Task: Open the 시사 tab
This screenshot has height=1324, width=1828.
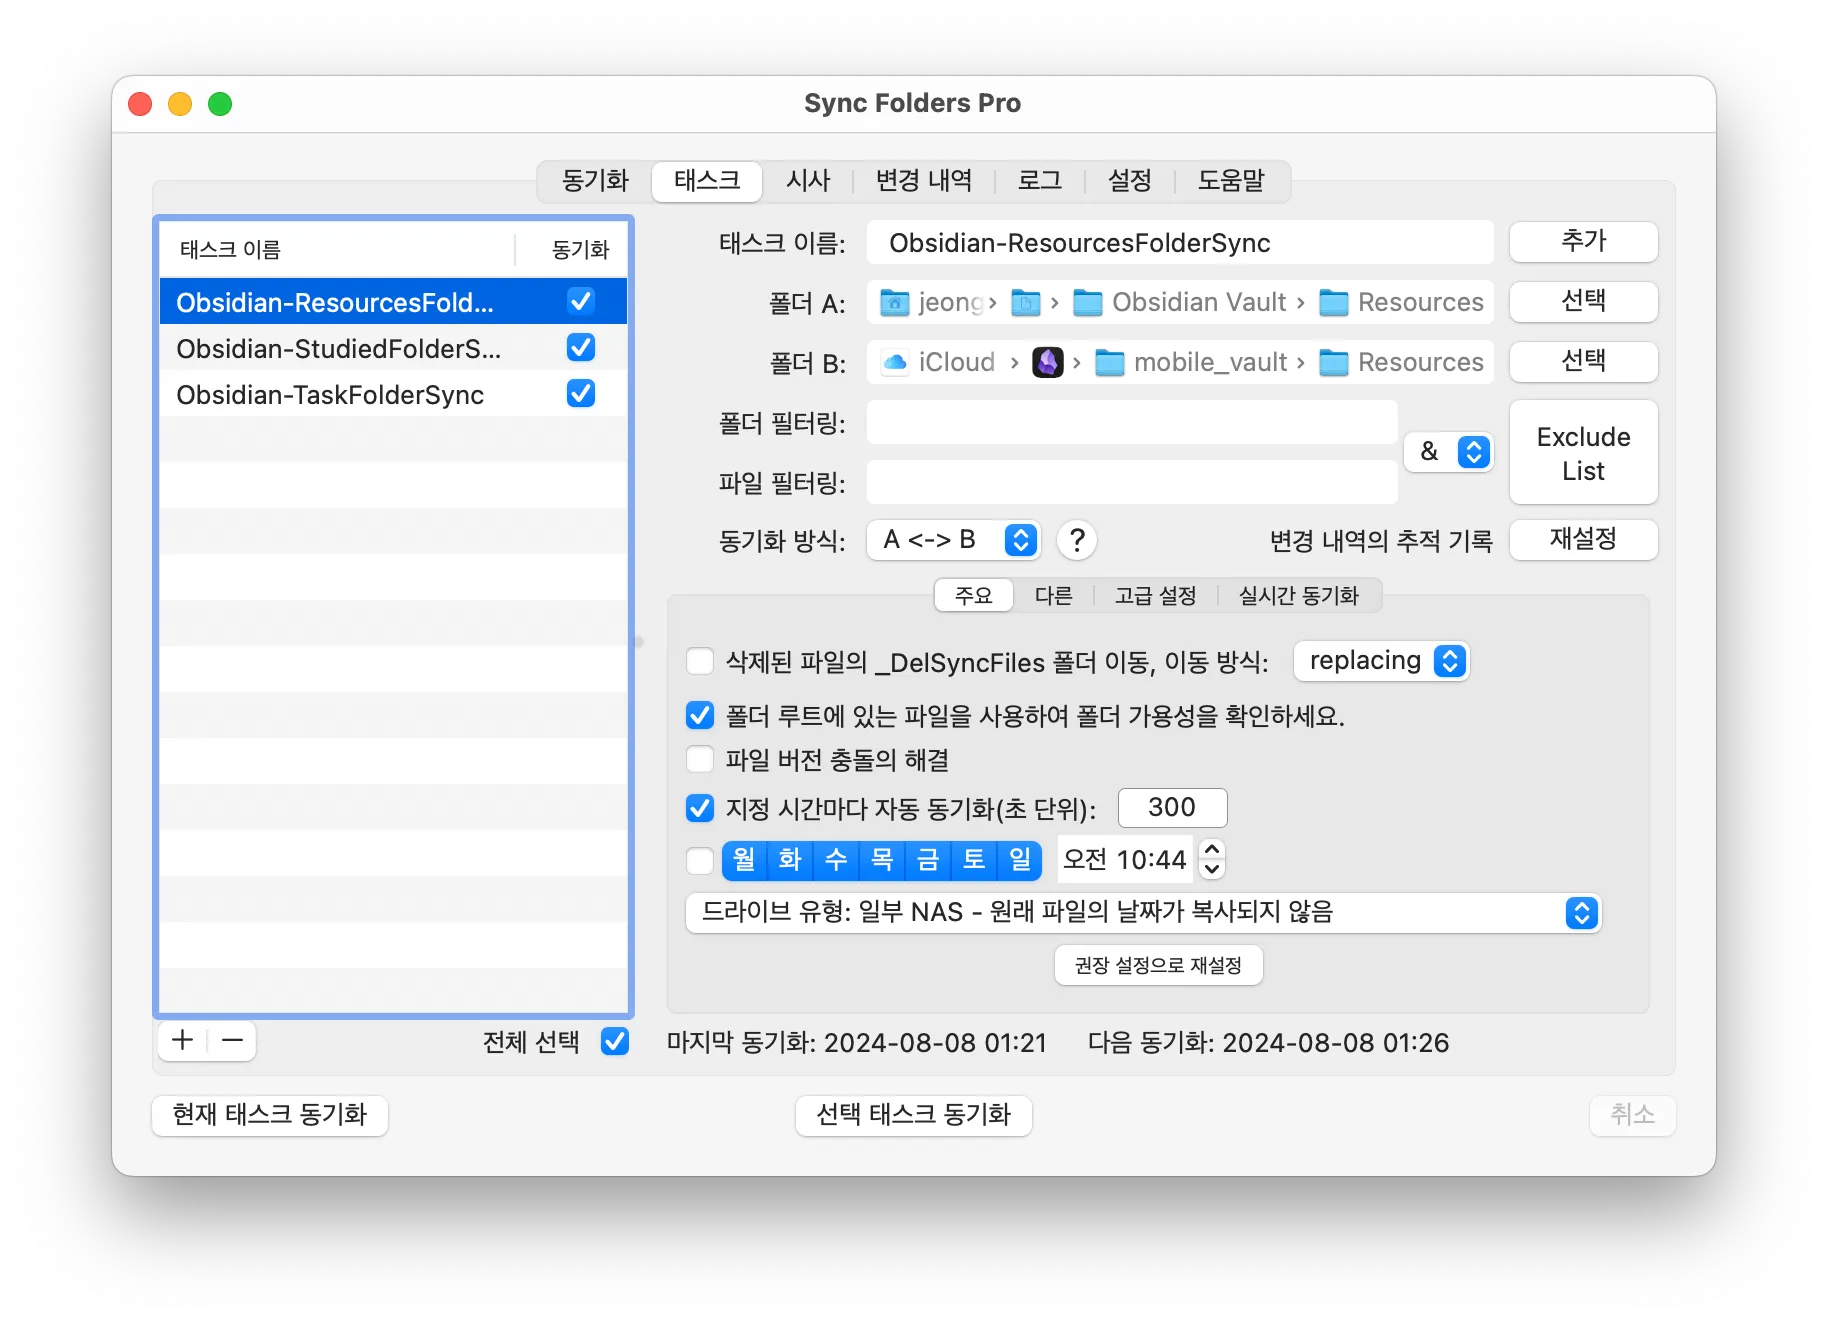Action: pyautogui.click(x=808, y=181)
